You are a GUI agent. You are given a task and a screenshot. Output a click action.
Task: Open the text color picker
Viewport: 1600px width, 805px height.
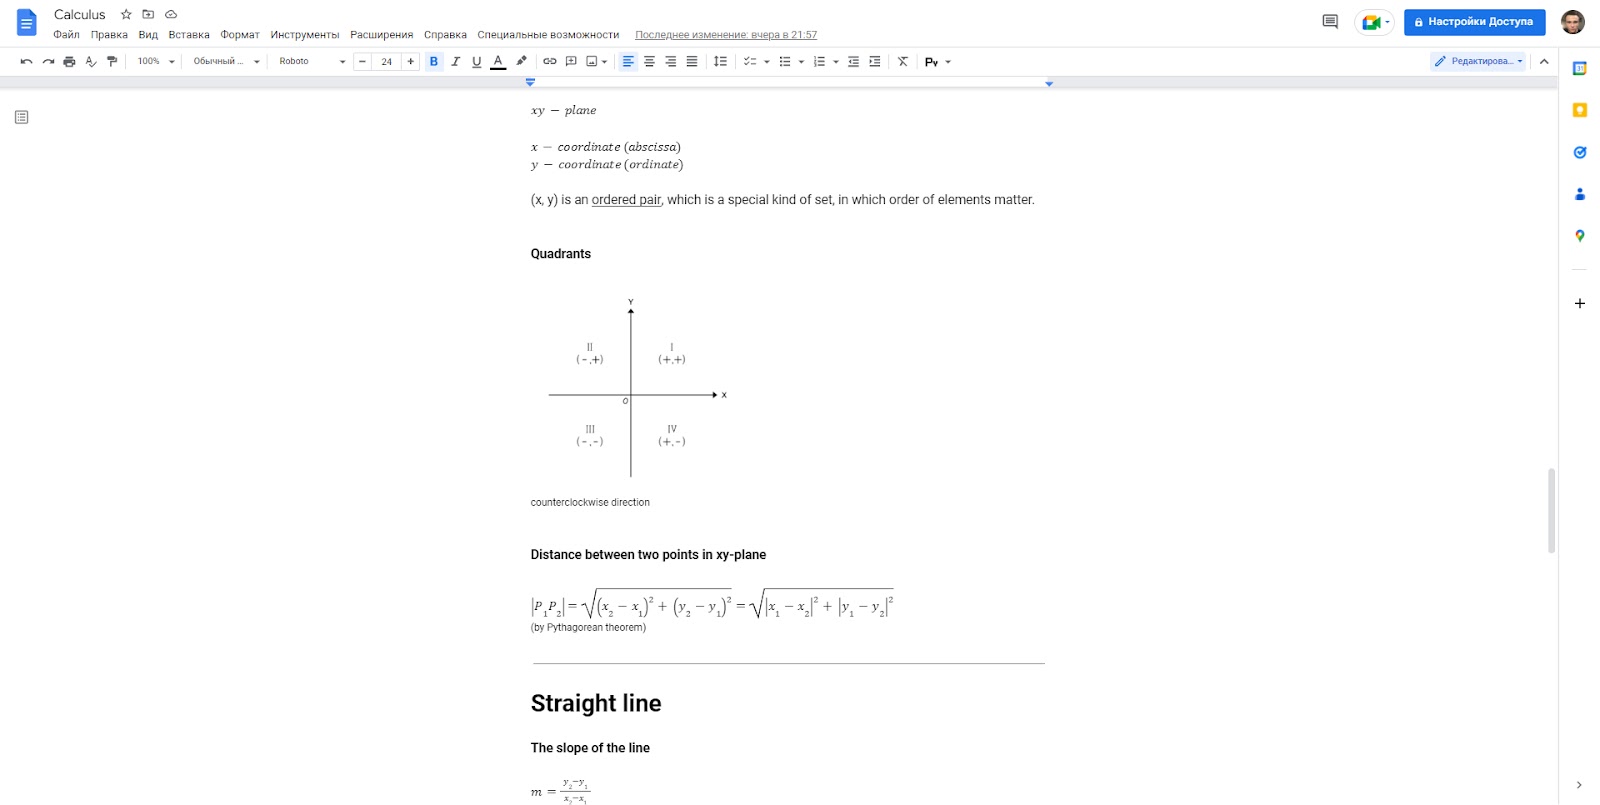(498, 62)
